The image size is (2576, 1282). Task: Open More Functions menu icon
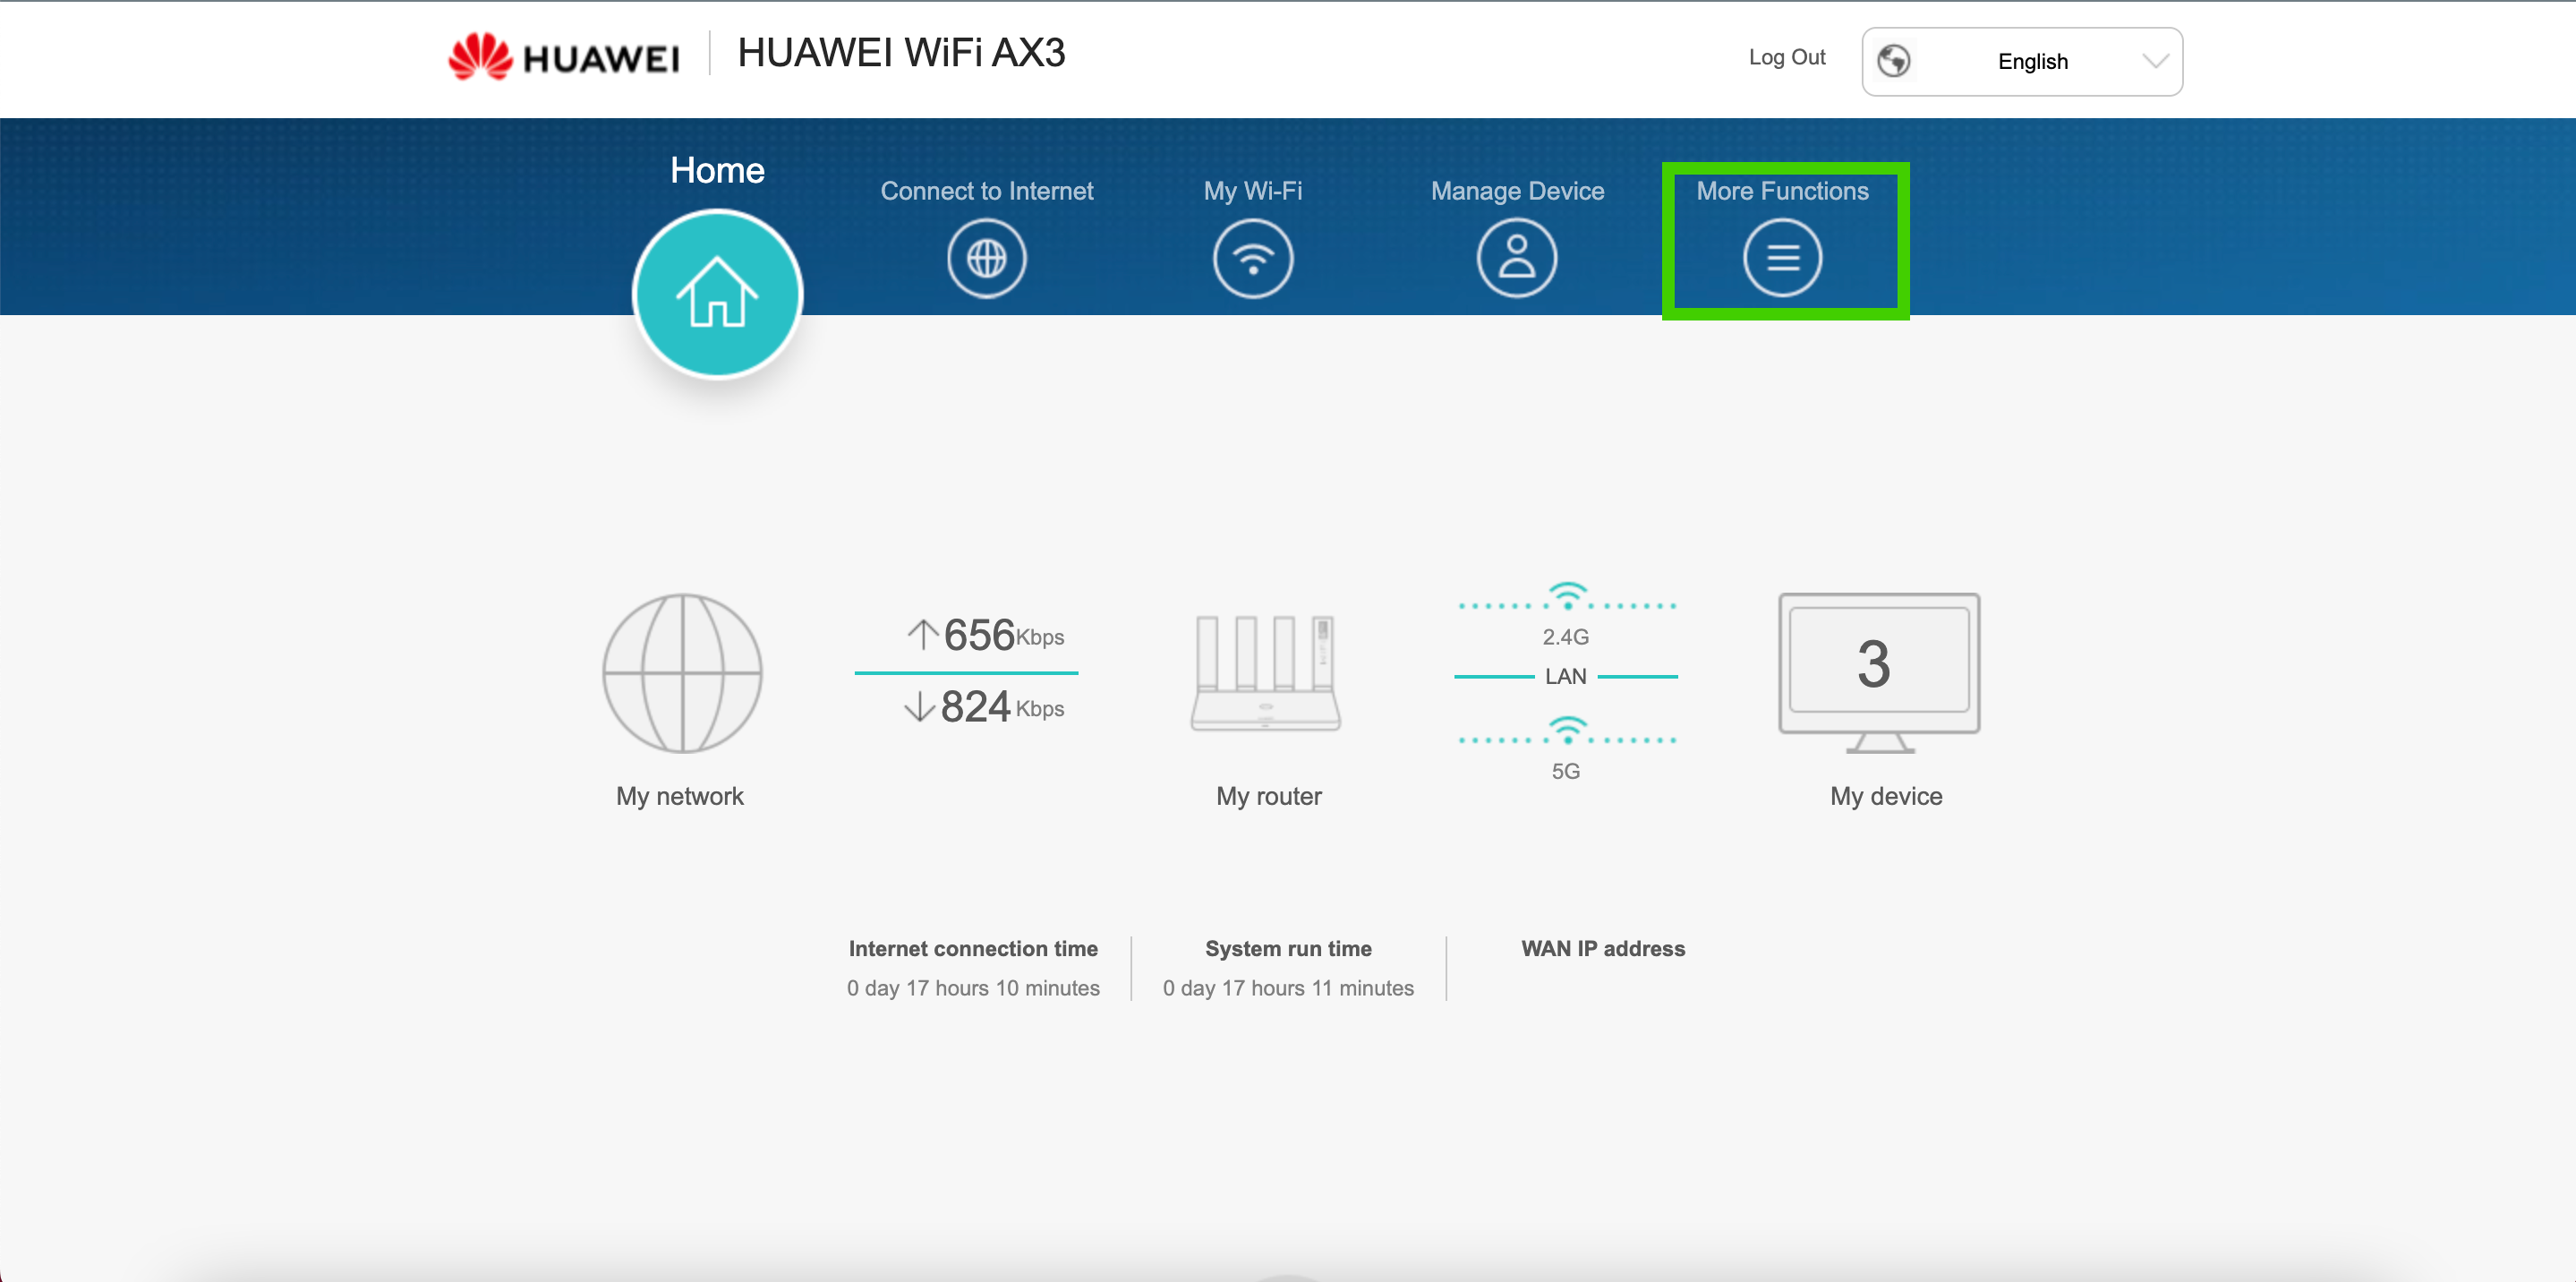tap(1782, 259)
